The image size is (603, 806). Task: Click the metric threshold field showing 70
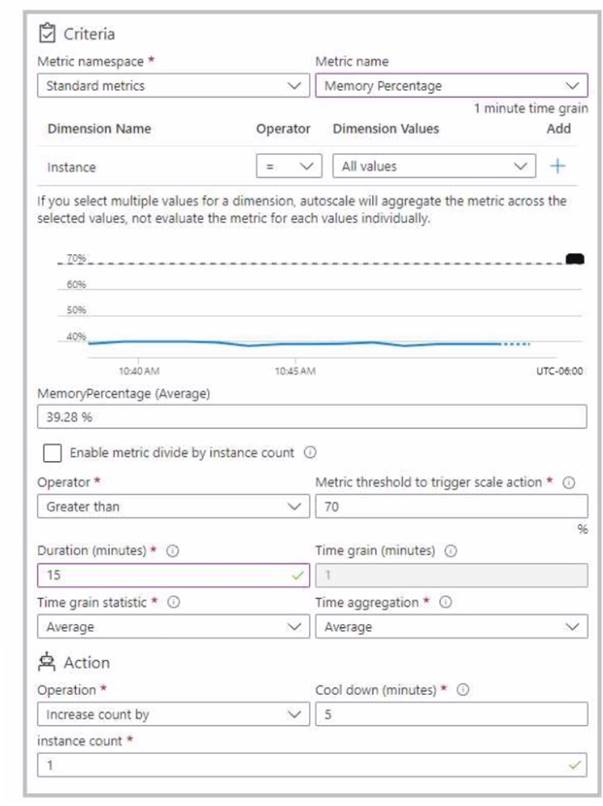pos(451,506)
